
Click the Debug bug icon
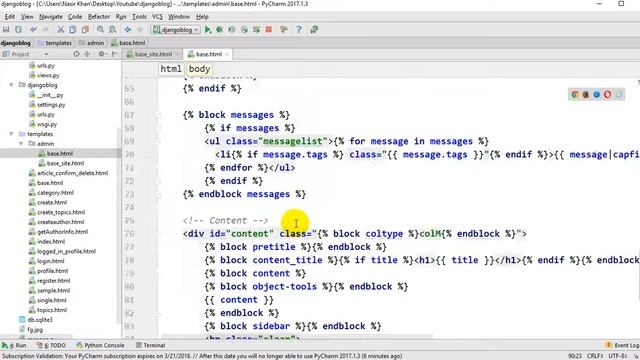[x=220, y=29]
